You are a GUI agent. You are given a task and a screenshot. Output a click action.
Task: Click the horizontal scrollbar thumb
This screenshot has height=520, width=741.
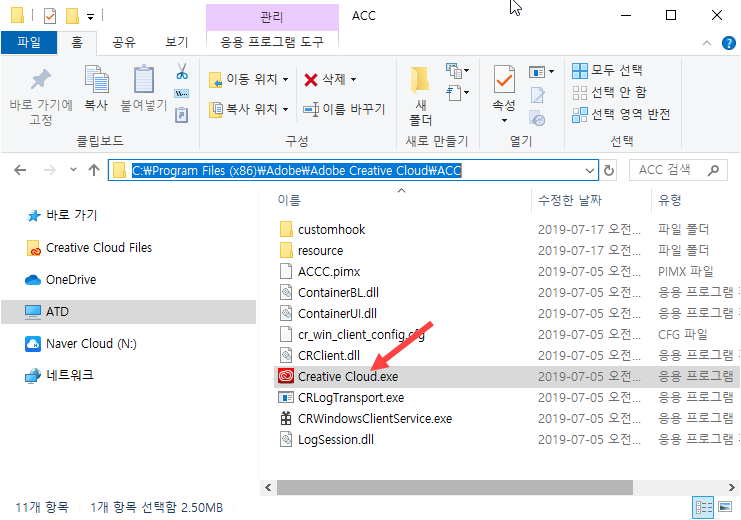pos(455,487)
